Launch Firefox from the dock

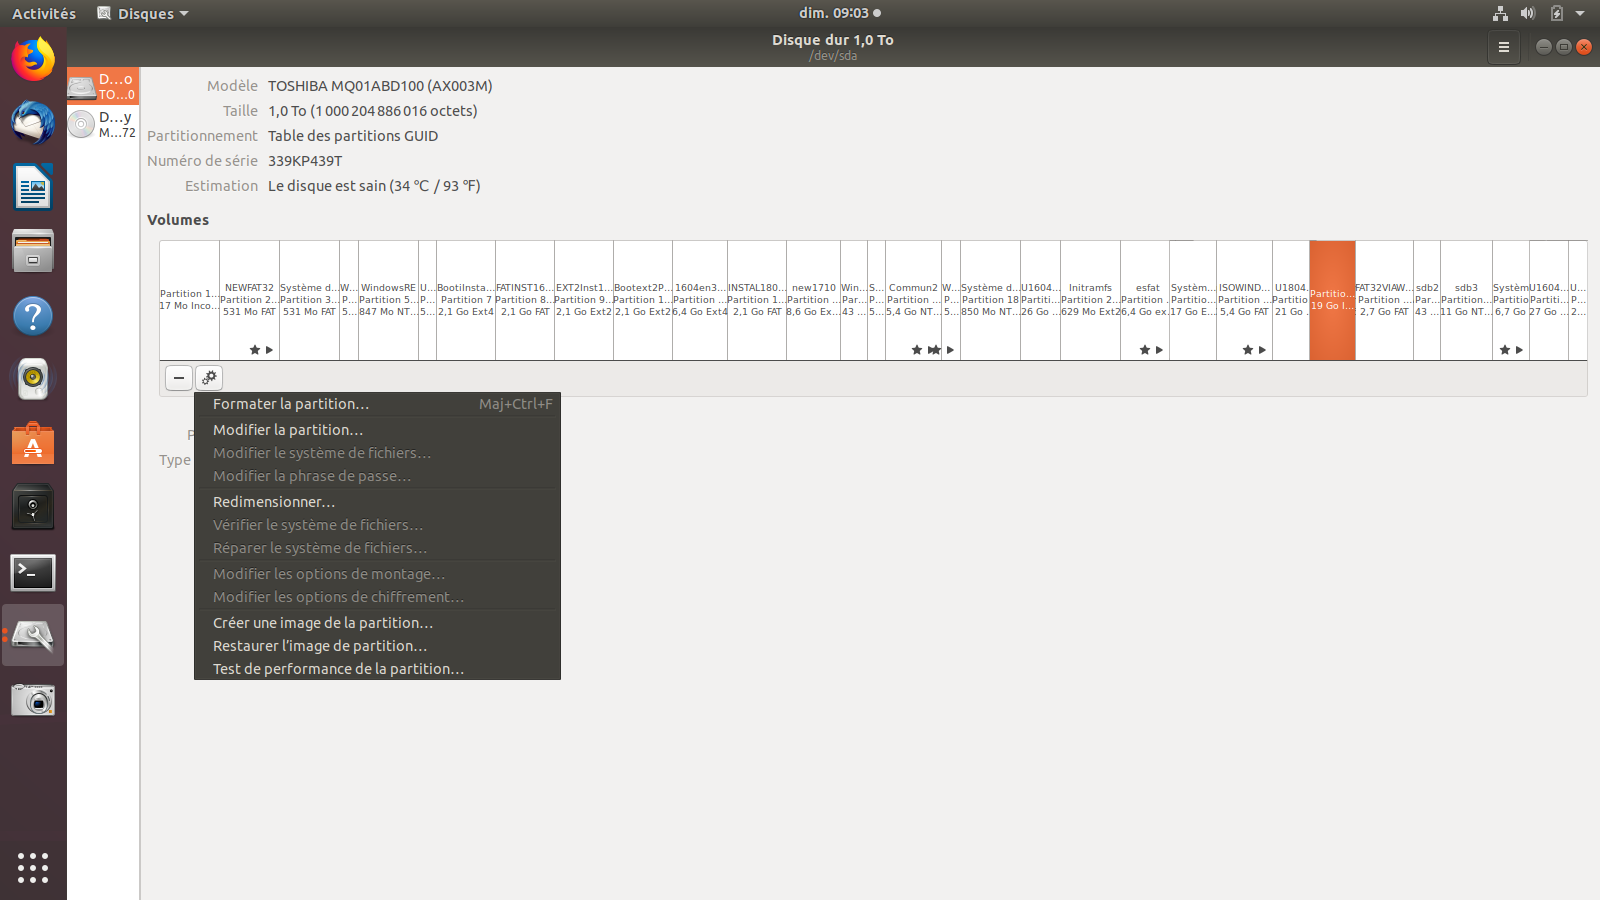point(33,59)
